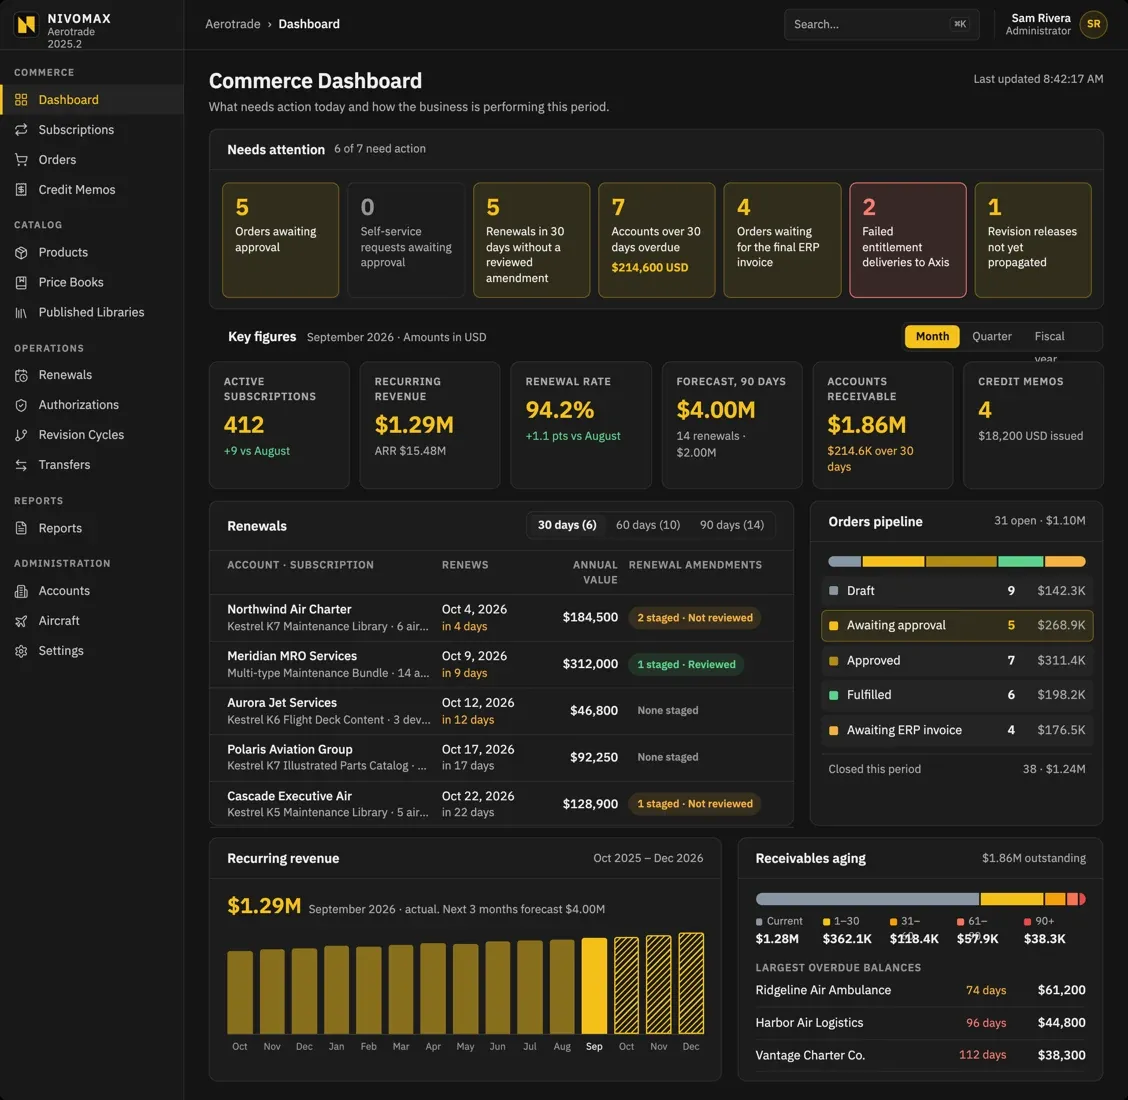Open the Meridian MRO Services renewal
This screenshot has width=1128, height=1100.
coord(501,665)
